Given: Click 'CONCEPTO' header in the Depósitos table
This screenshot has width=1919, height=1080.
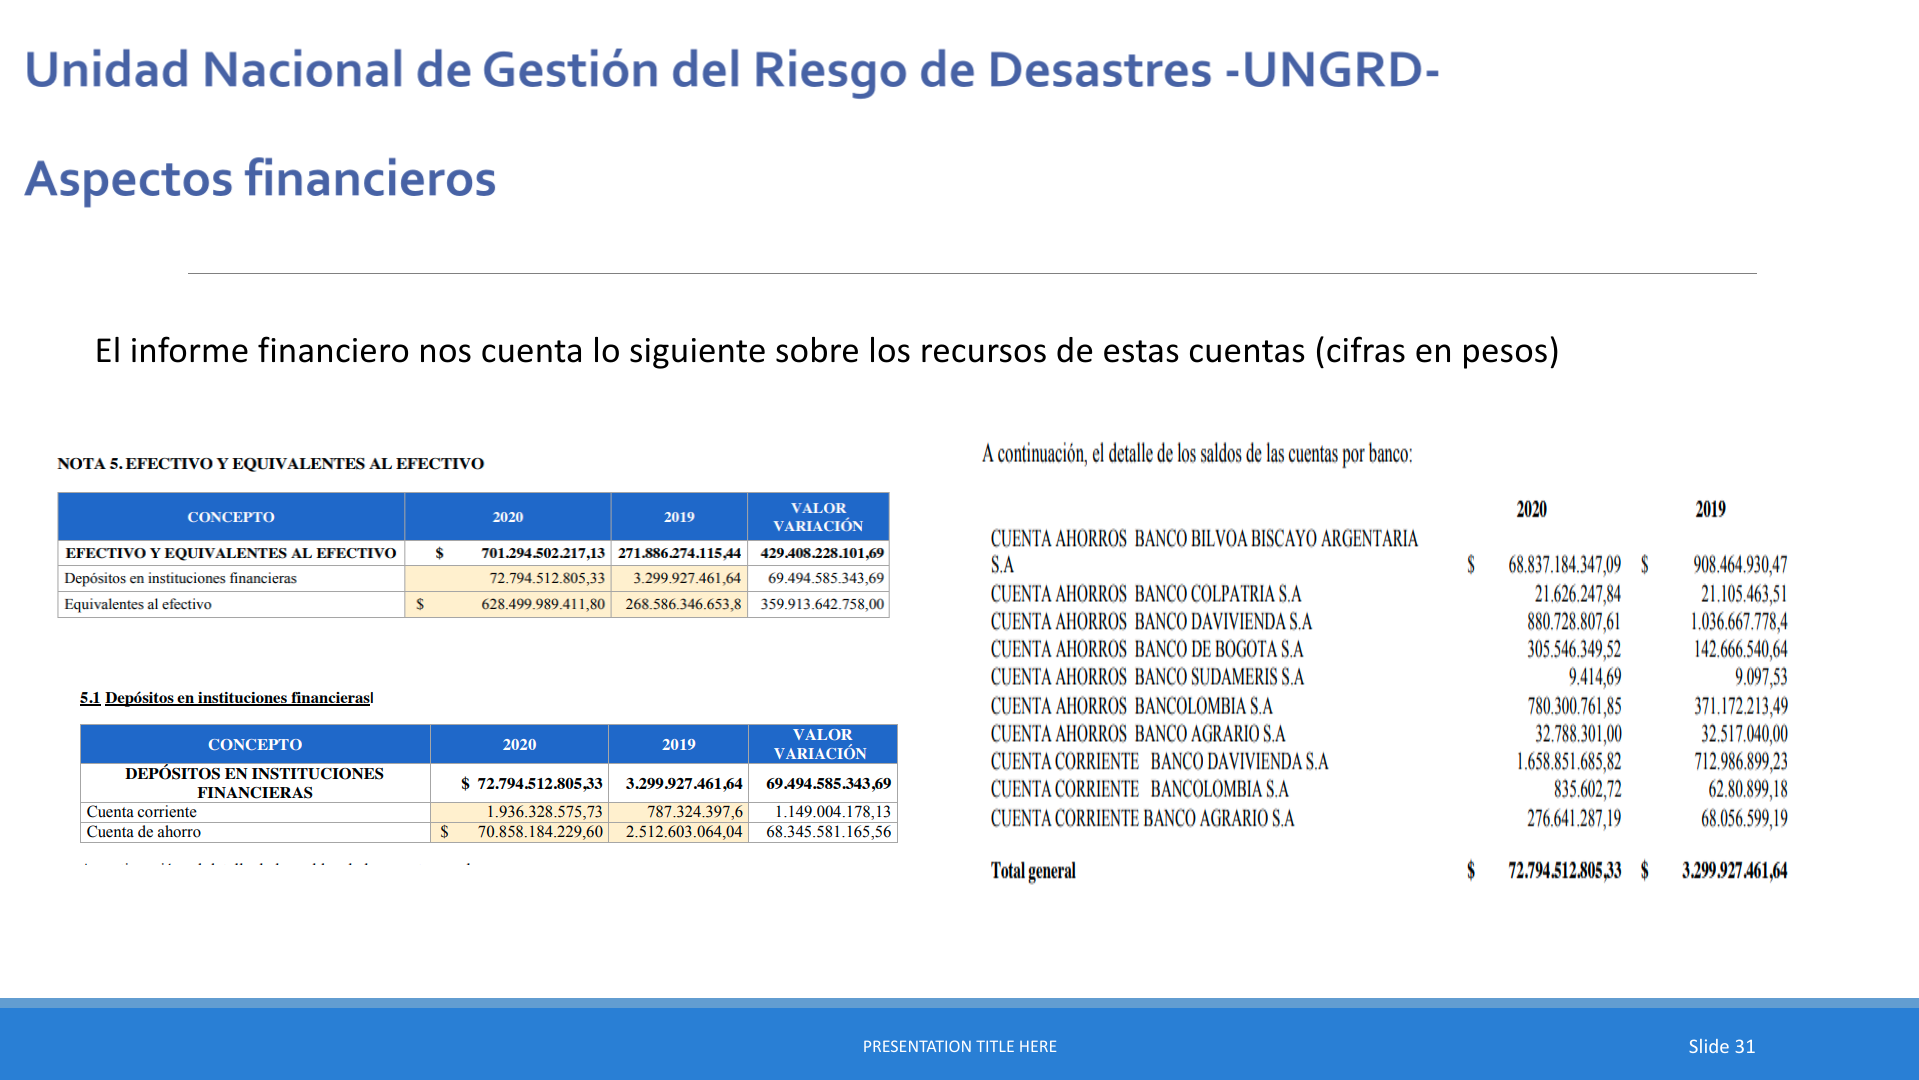Looking at the screenshot, I should click(x=255, y=745).
